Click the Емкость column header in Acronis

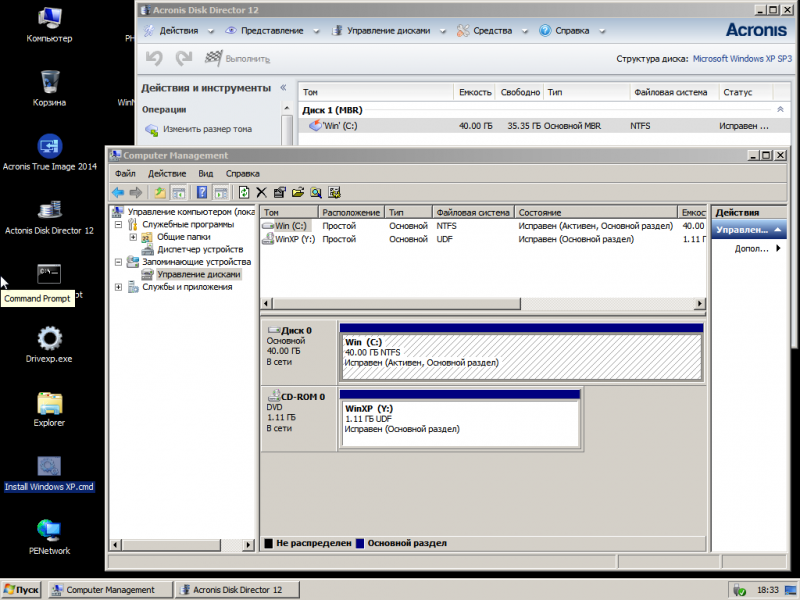pyautogui.click(x=474, y=92)
